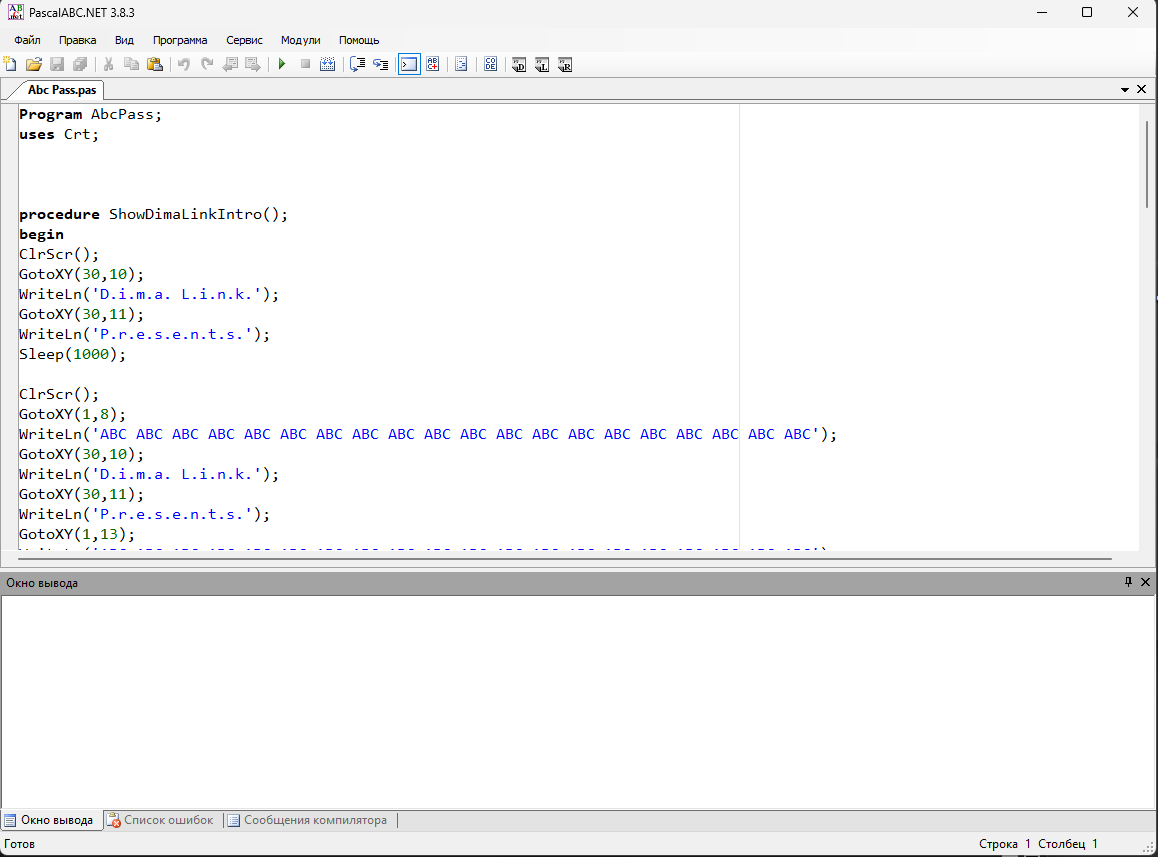
Task: Run the program with the green play icon
Action: coord(281,64)
